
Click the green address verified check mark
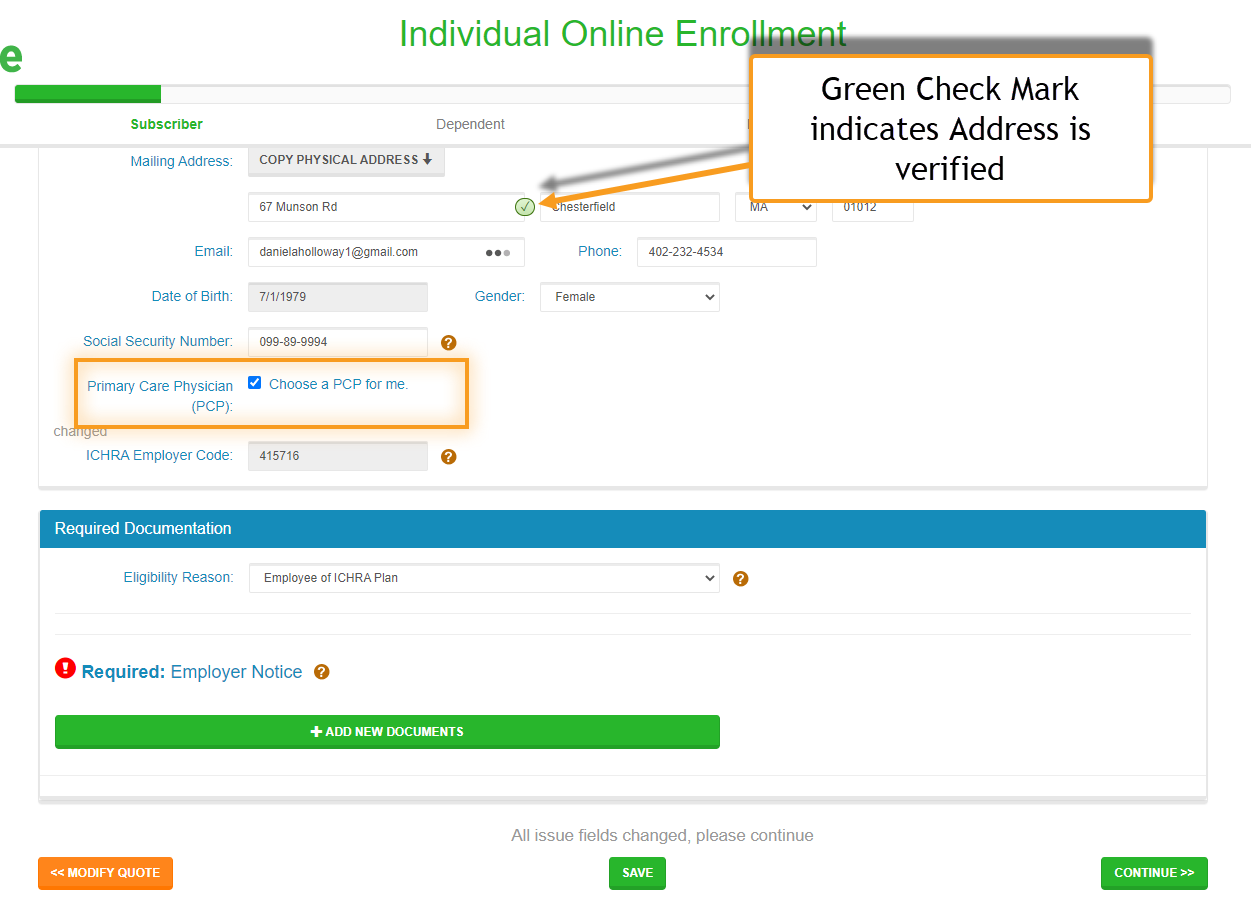524,207
